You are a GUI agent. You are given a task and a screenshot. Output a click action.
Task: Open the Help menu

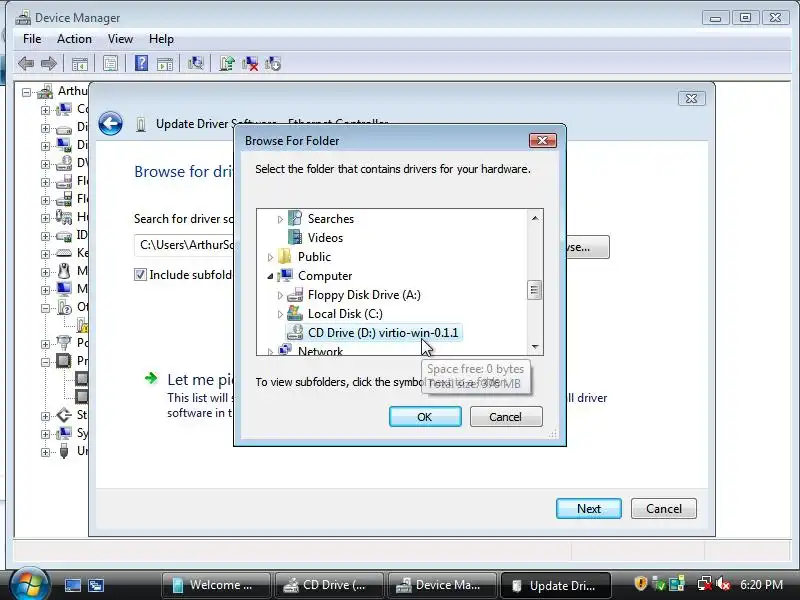[161, 39]
